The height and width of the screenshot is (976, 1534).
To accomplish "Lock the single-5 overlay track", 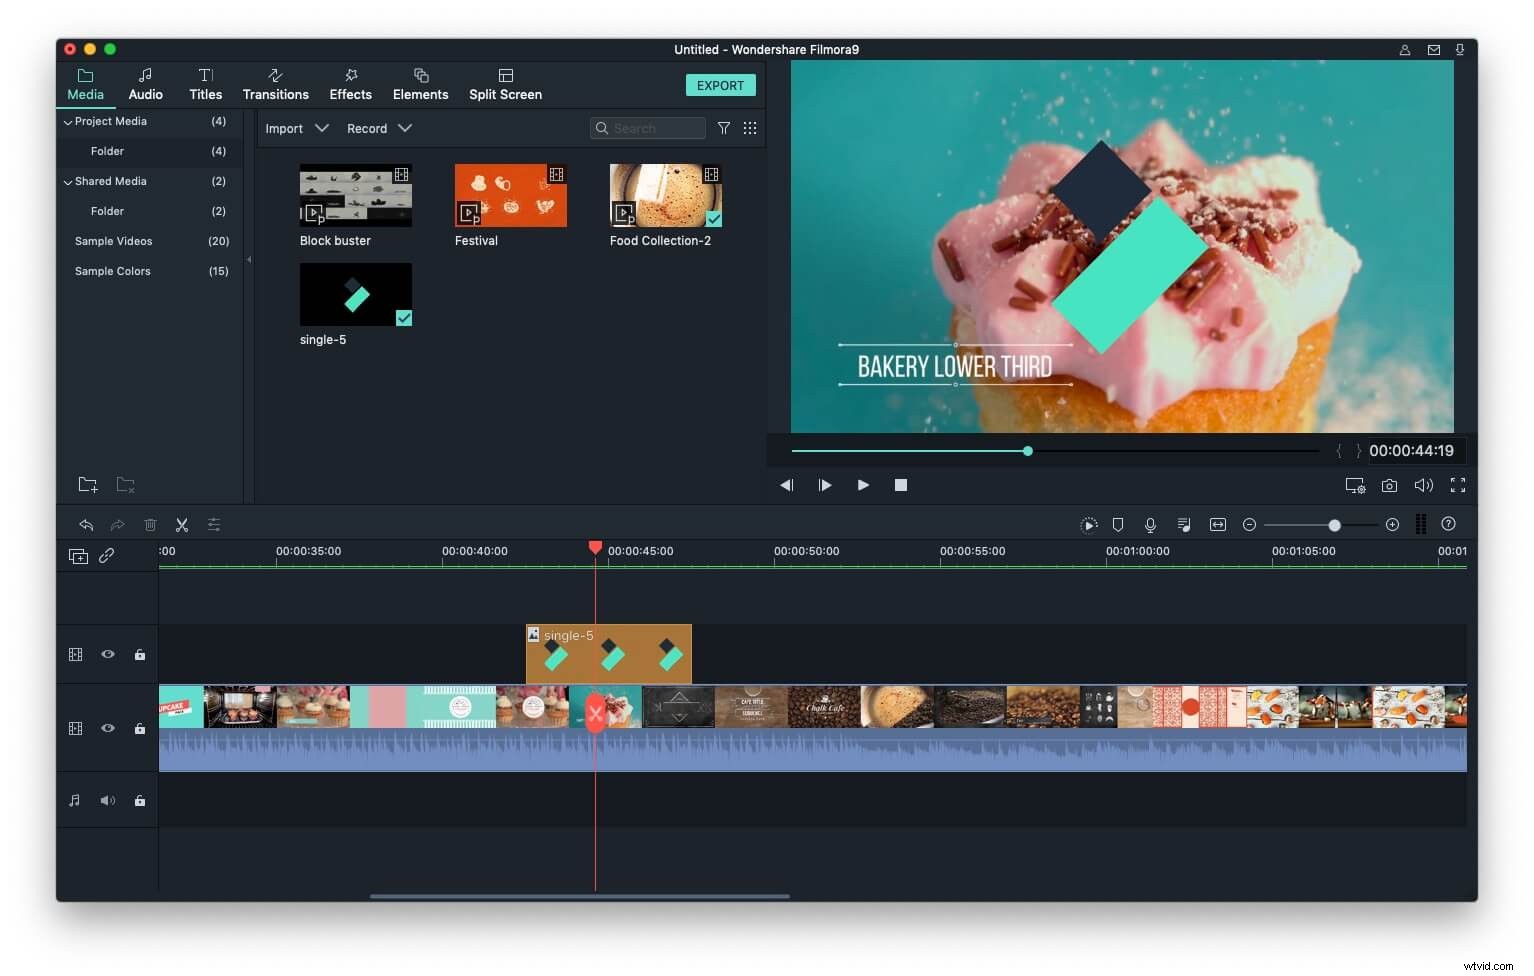I will click(140, 654).
